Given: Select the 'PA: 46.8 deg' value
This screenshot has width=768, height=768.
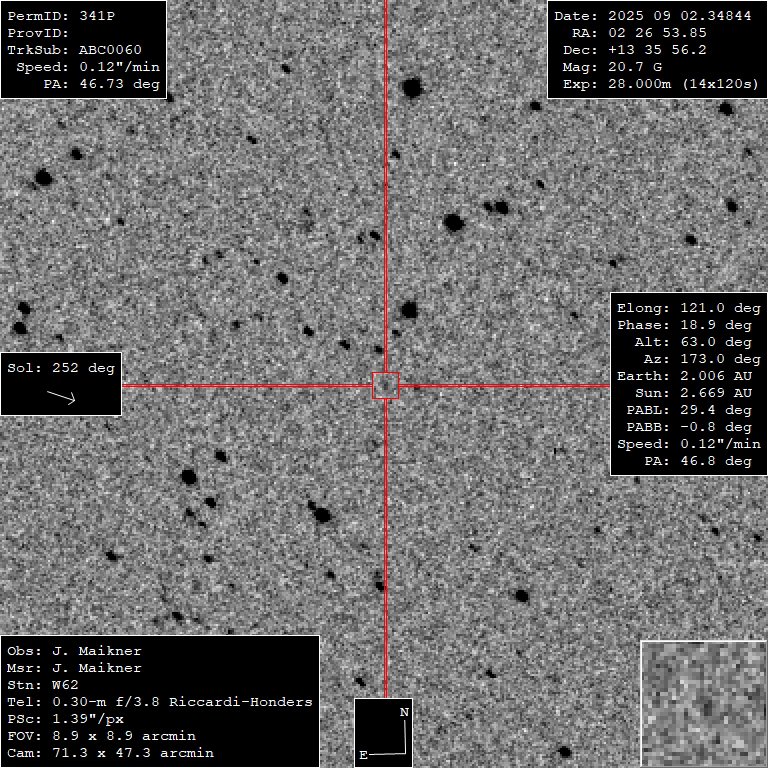Looking at the screenshot, I should pos(698,461).
